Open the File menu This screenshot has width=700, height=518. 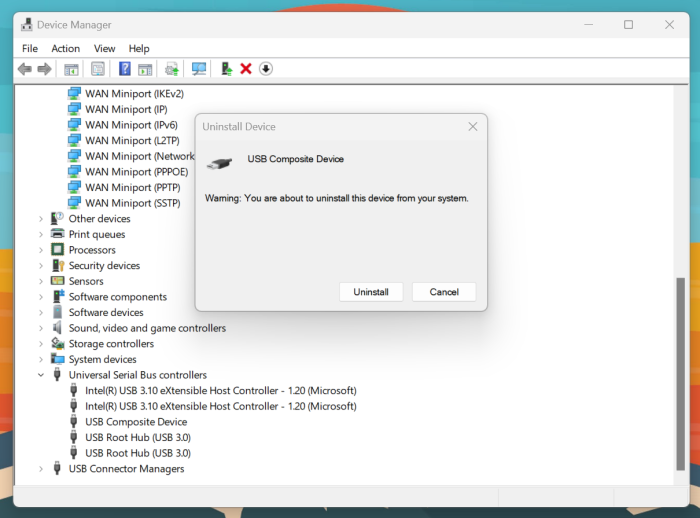tap(30, 48)
